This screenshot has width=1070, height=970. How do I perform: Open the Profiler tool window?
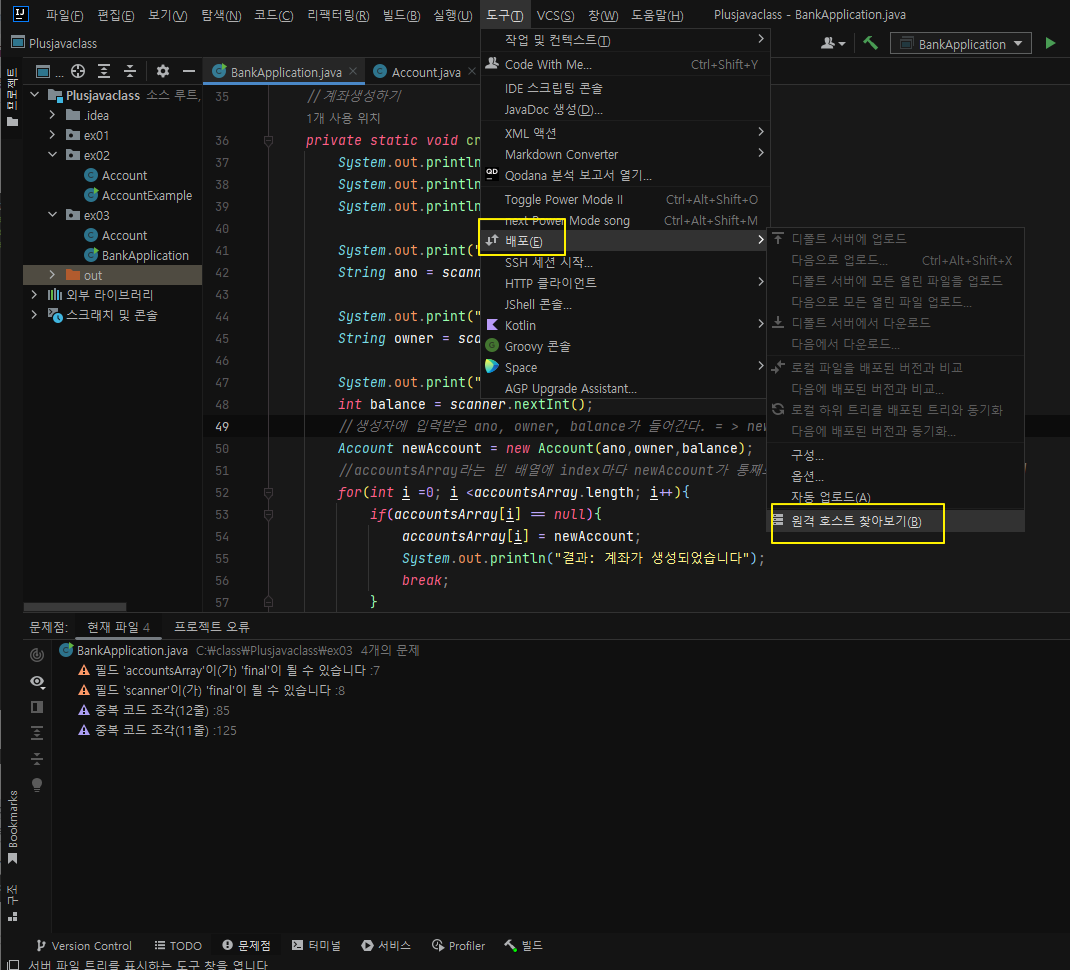pos(459,945)
